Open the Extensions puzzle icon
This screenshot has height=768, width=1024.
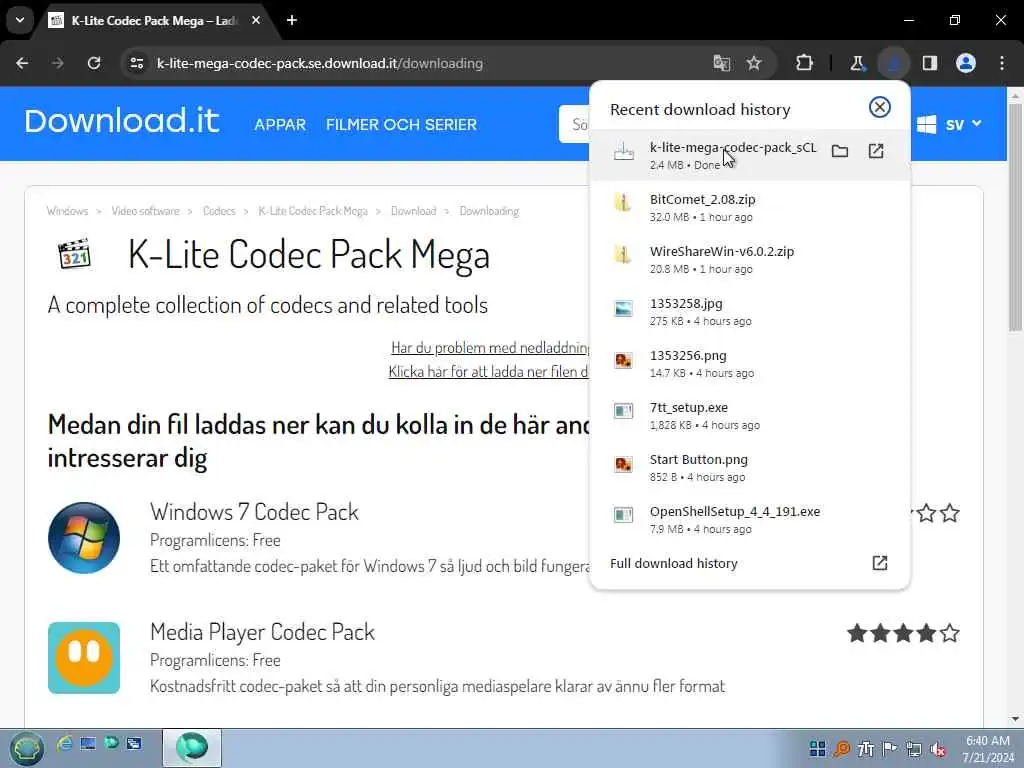(x=805, y=63)
